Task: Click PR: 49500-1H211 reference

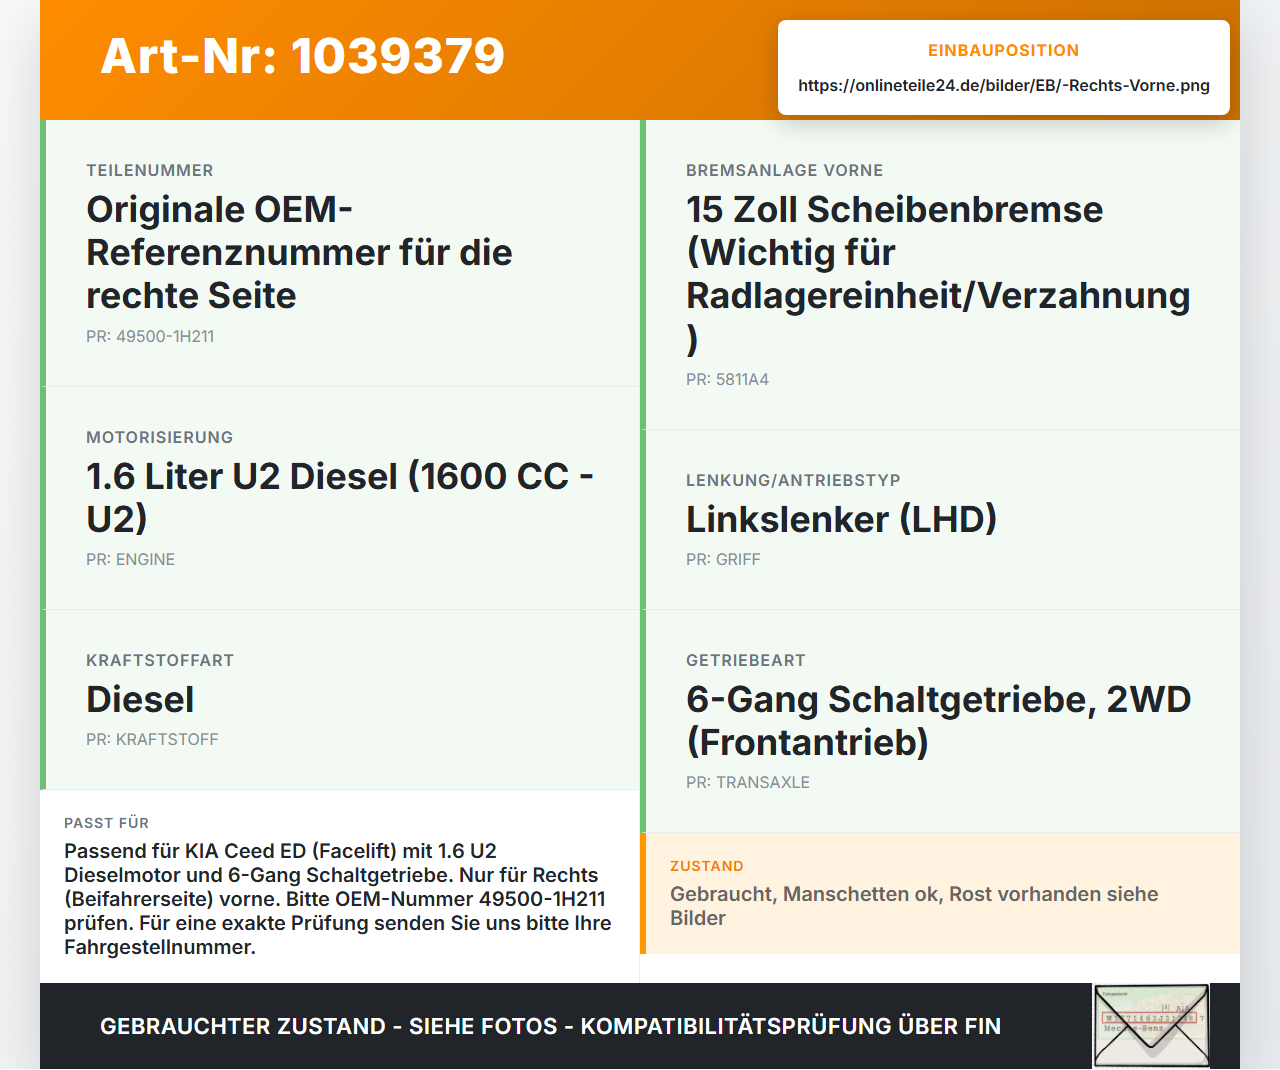Action: (x=150, y=336)
